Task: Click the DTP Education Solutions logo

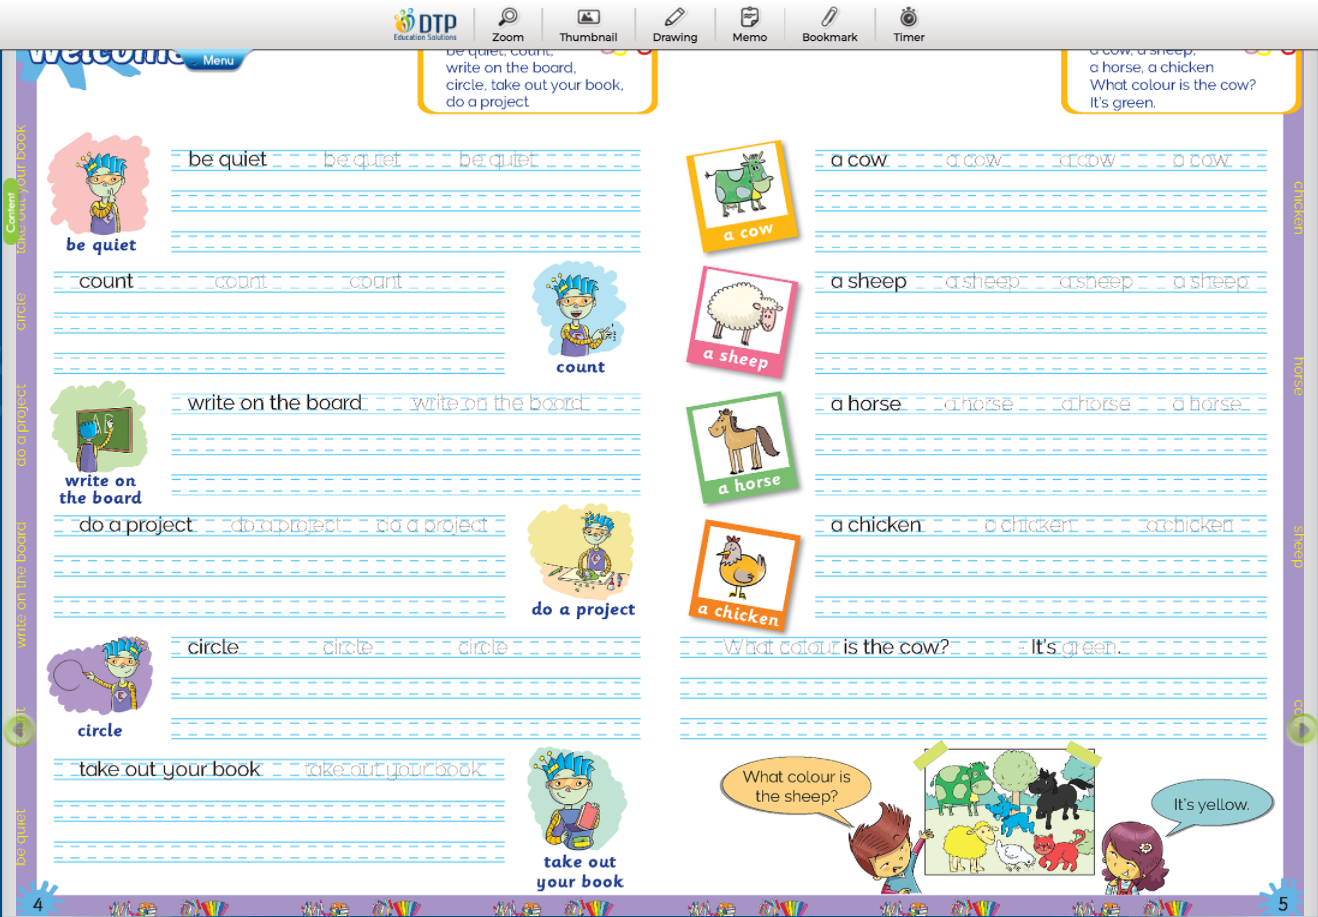Action: pos(426,24)
